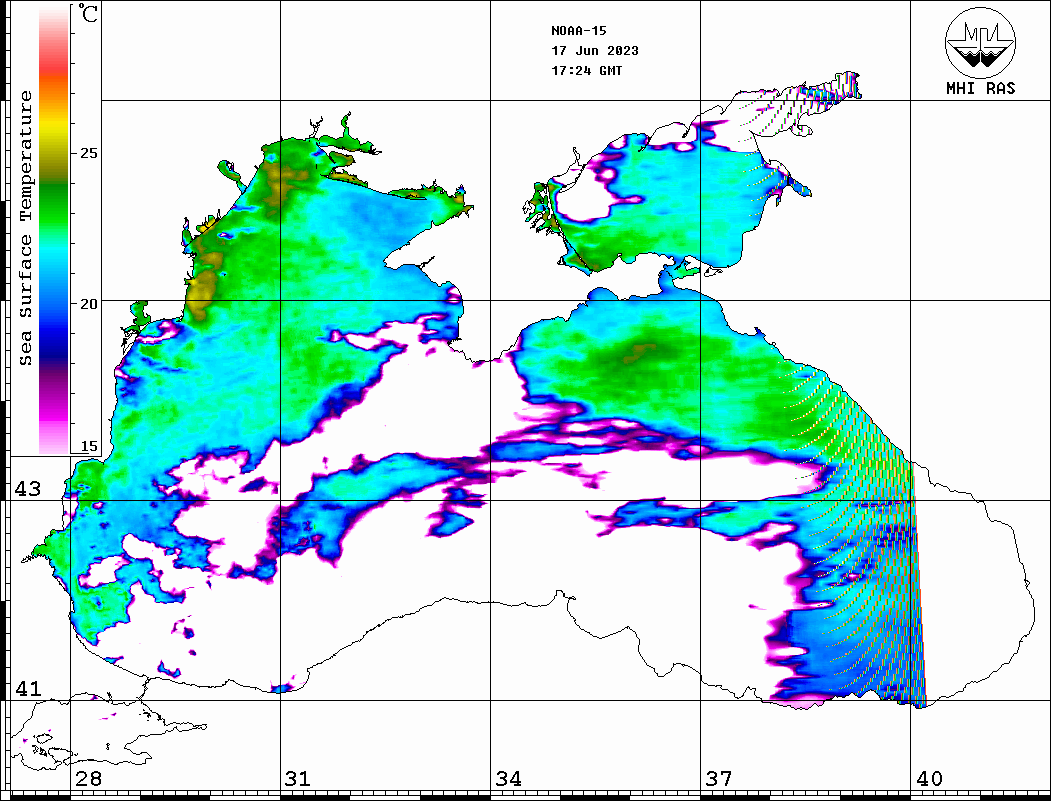Click the °C unit label

pyautogui.click(x=88, y=13)
